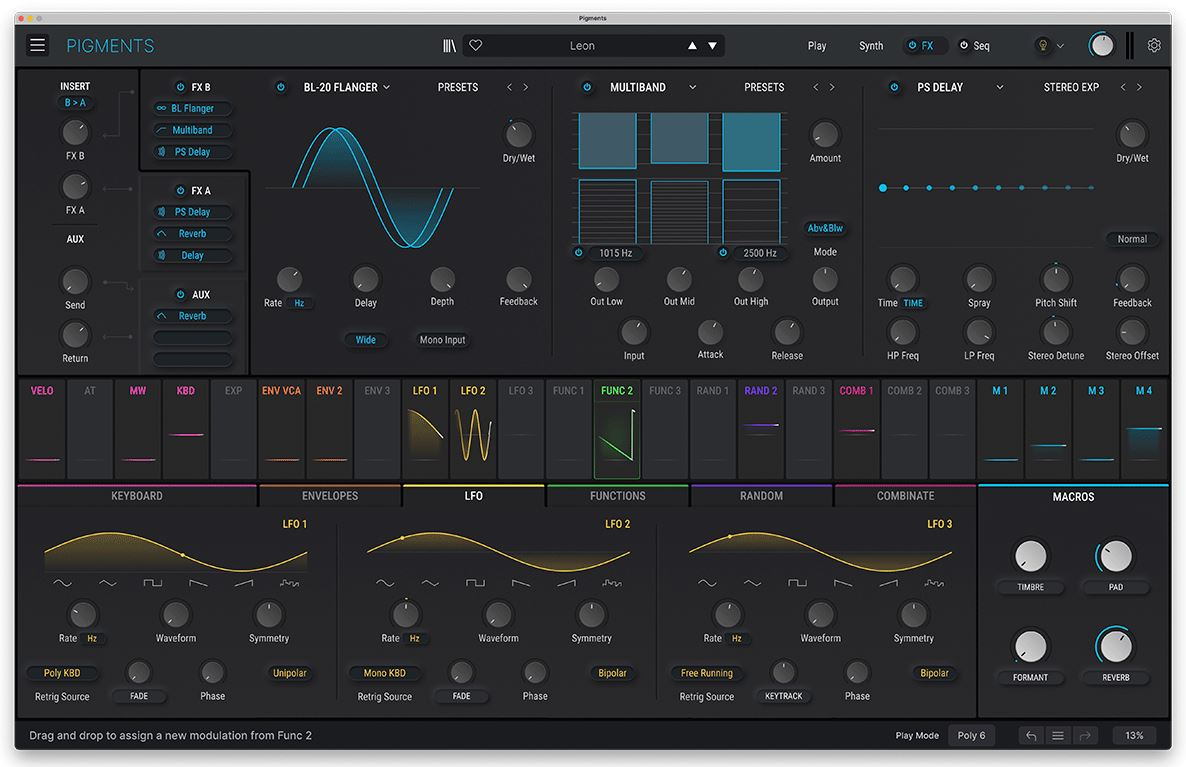
Task: Favorite the Leon preset with heart icon
Action: 476,45
